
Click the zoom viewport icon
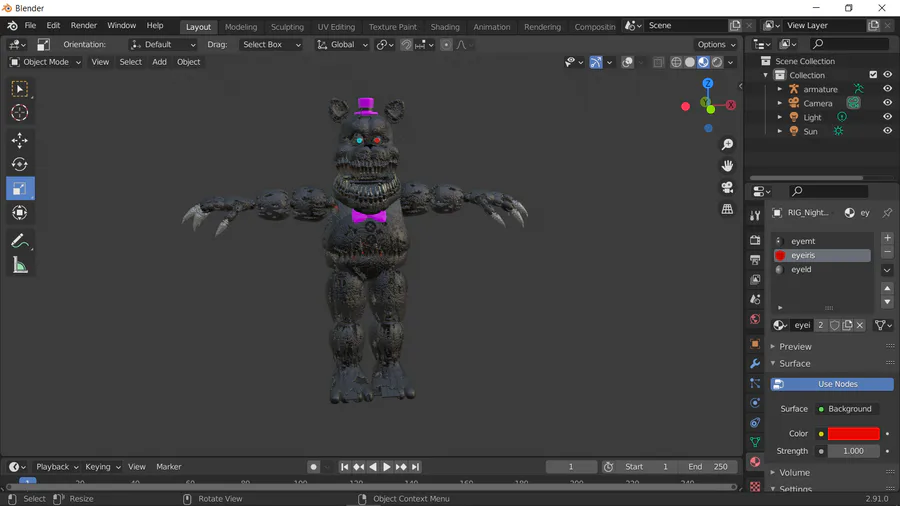727,145
